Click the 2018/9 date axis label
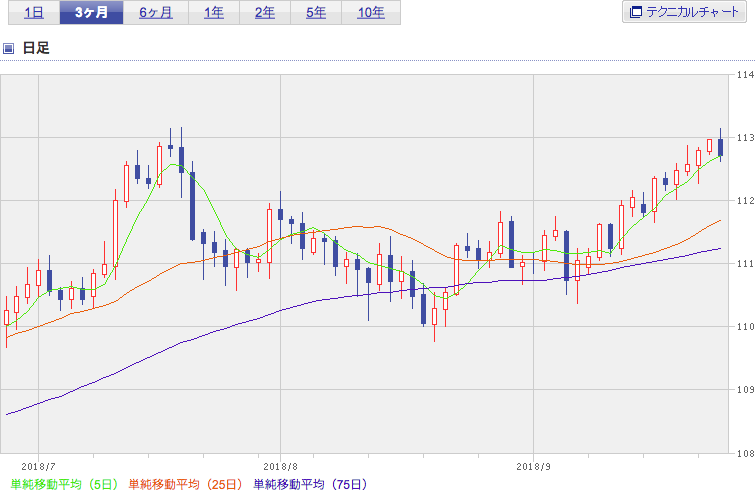Image resolution: width=755 pixels, height=493 pixels. point(534,467)
